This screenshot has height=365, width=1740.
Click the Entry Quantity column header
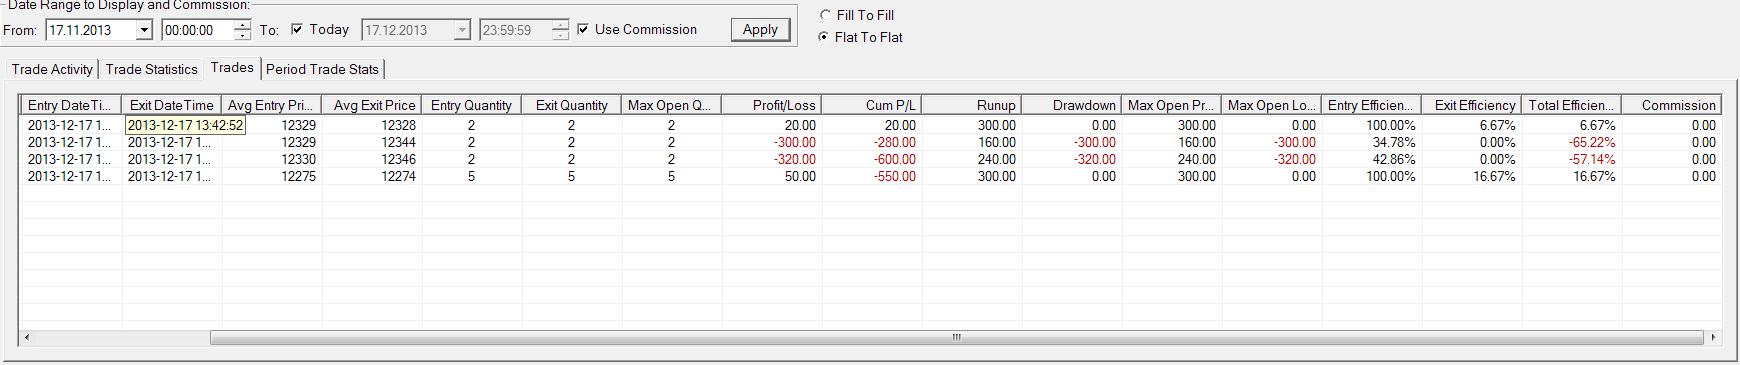[471, 105]
